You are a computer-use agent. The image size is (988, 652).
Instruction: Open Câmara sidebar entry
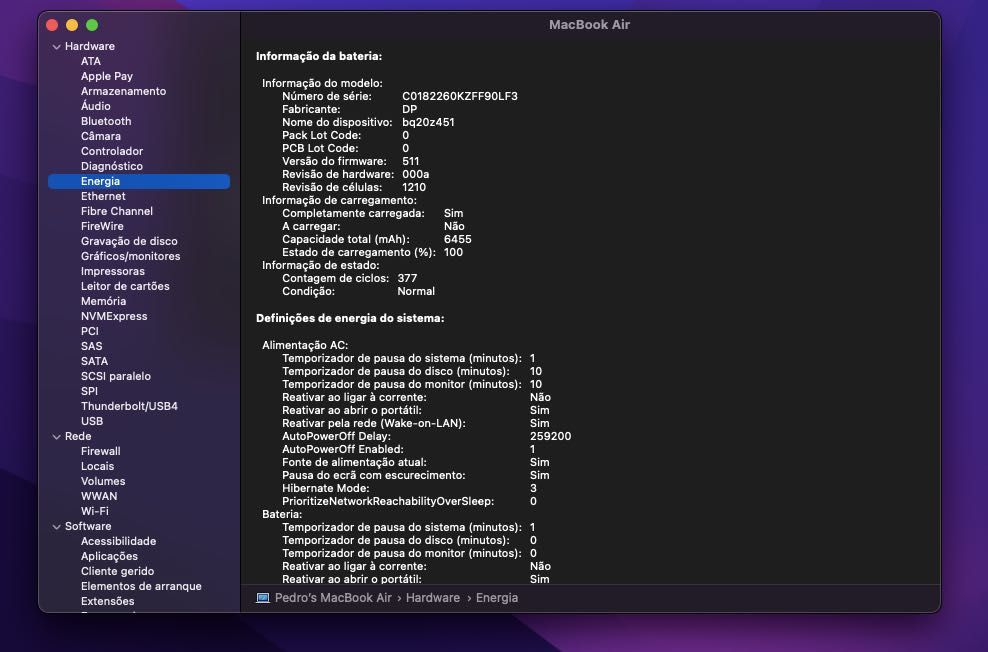pyautogui.click(x=101, y=136)
